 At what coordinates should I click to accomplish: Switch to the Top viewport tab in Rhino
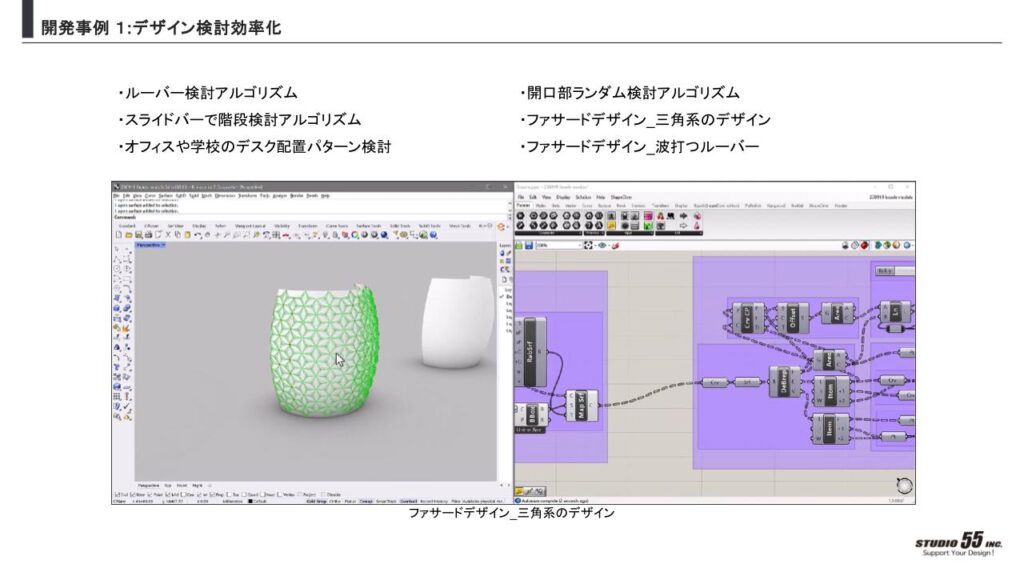tap(168, 485)
